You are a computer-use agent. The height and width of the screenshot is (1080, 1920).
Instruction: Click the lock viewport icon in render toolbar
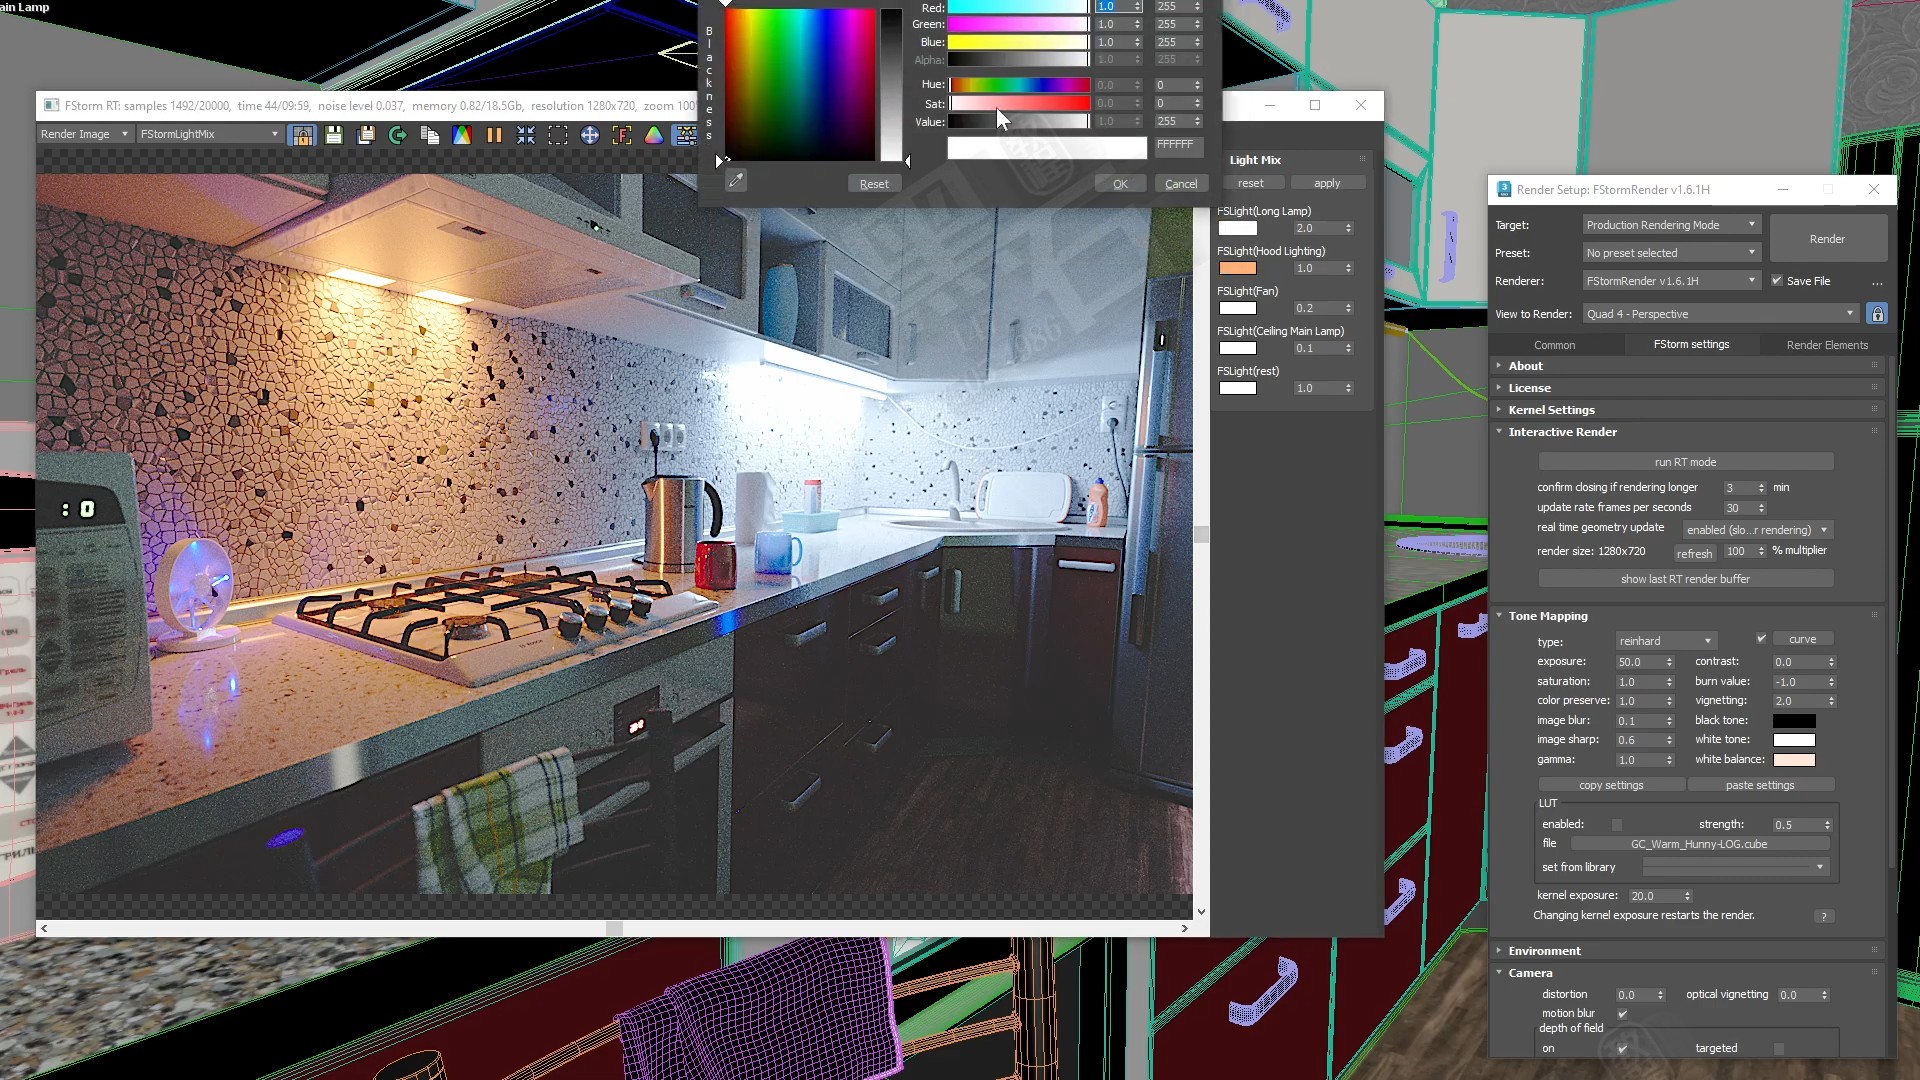click(x=302, y=135)
